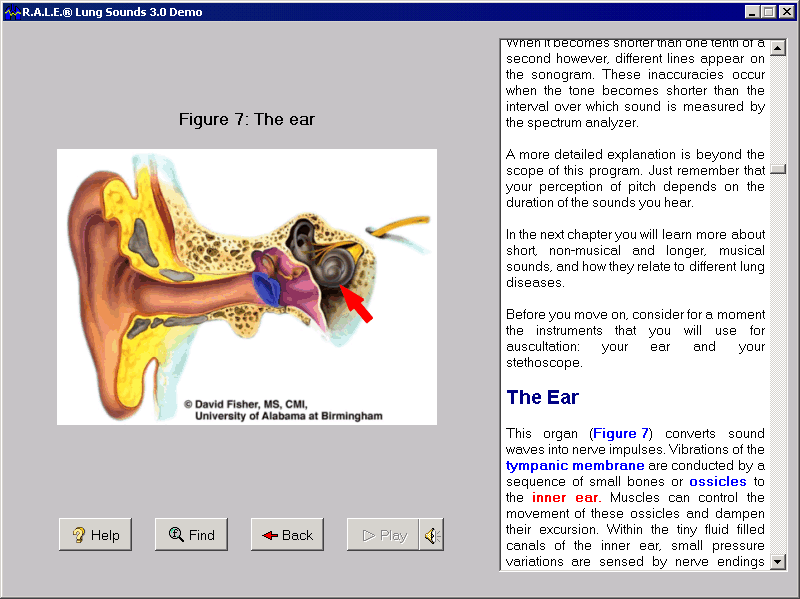800x599 pixels.
Task: Click the heading titled The Ear
Action: coord(542,397)
